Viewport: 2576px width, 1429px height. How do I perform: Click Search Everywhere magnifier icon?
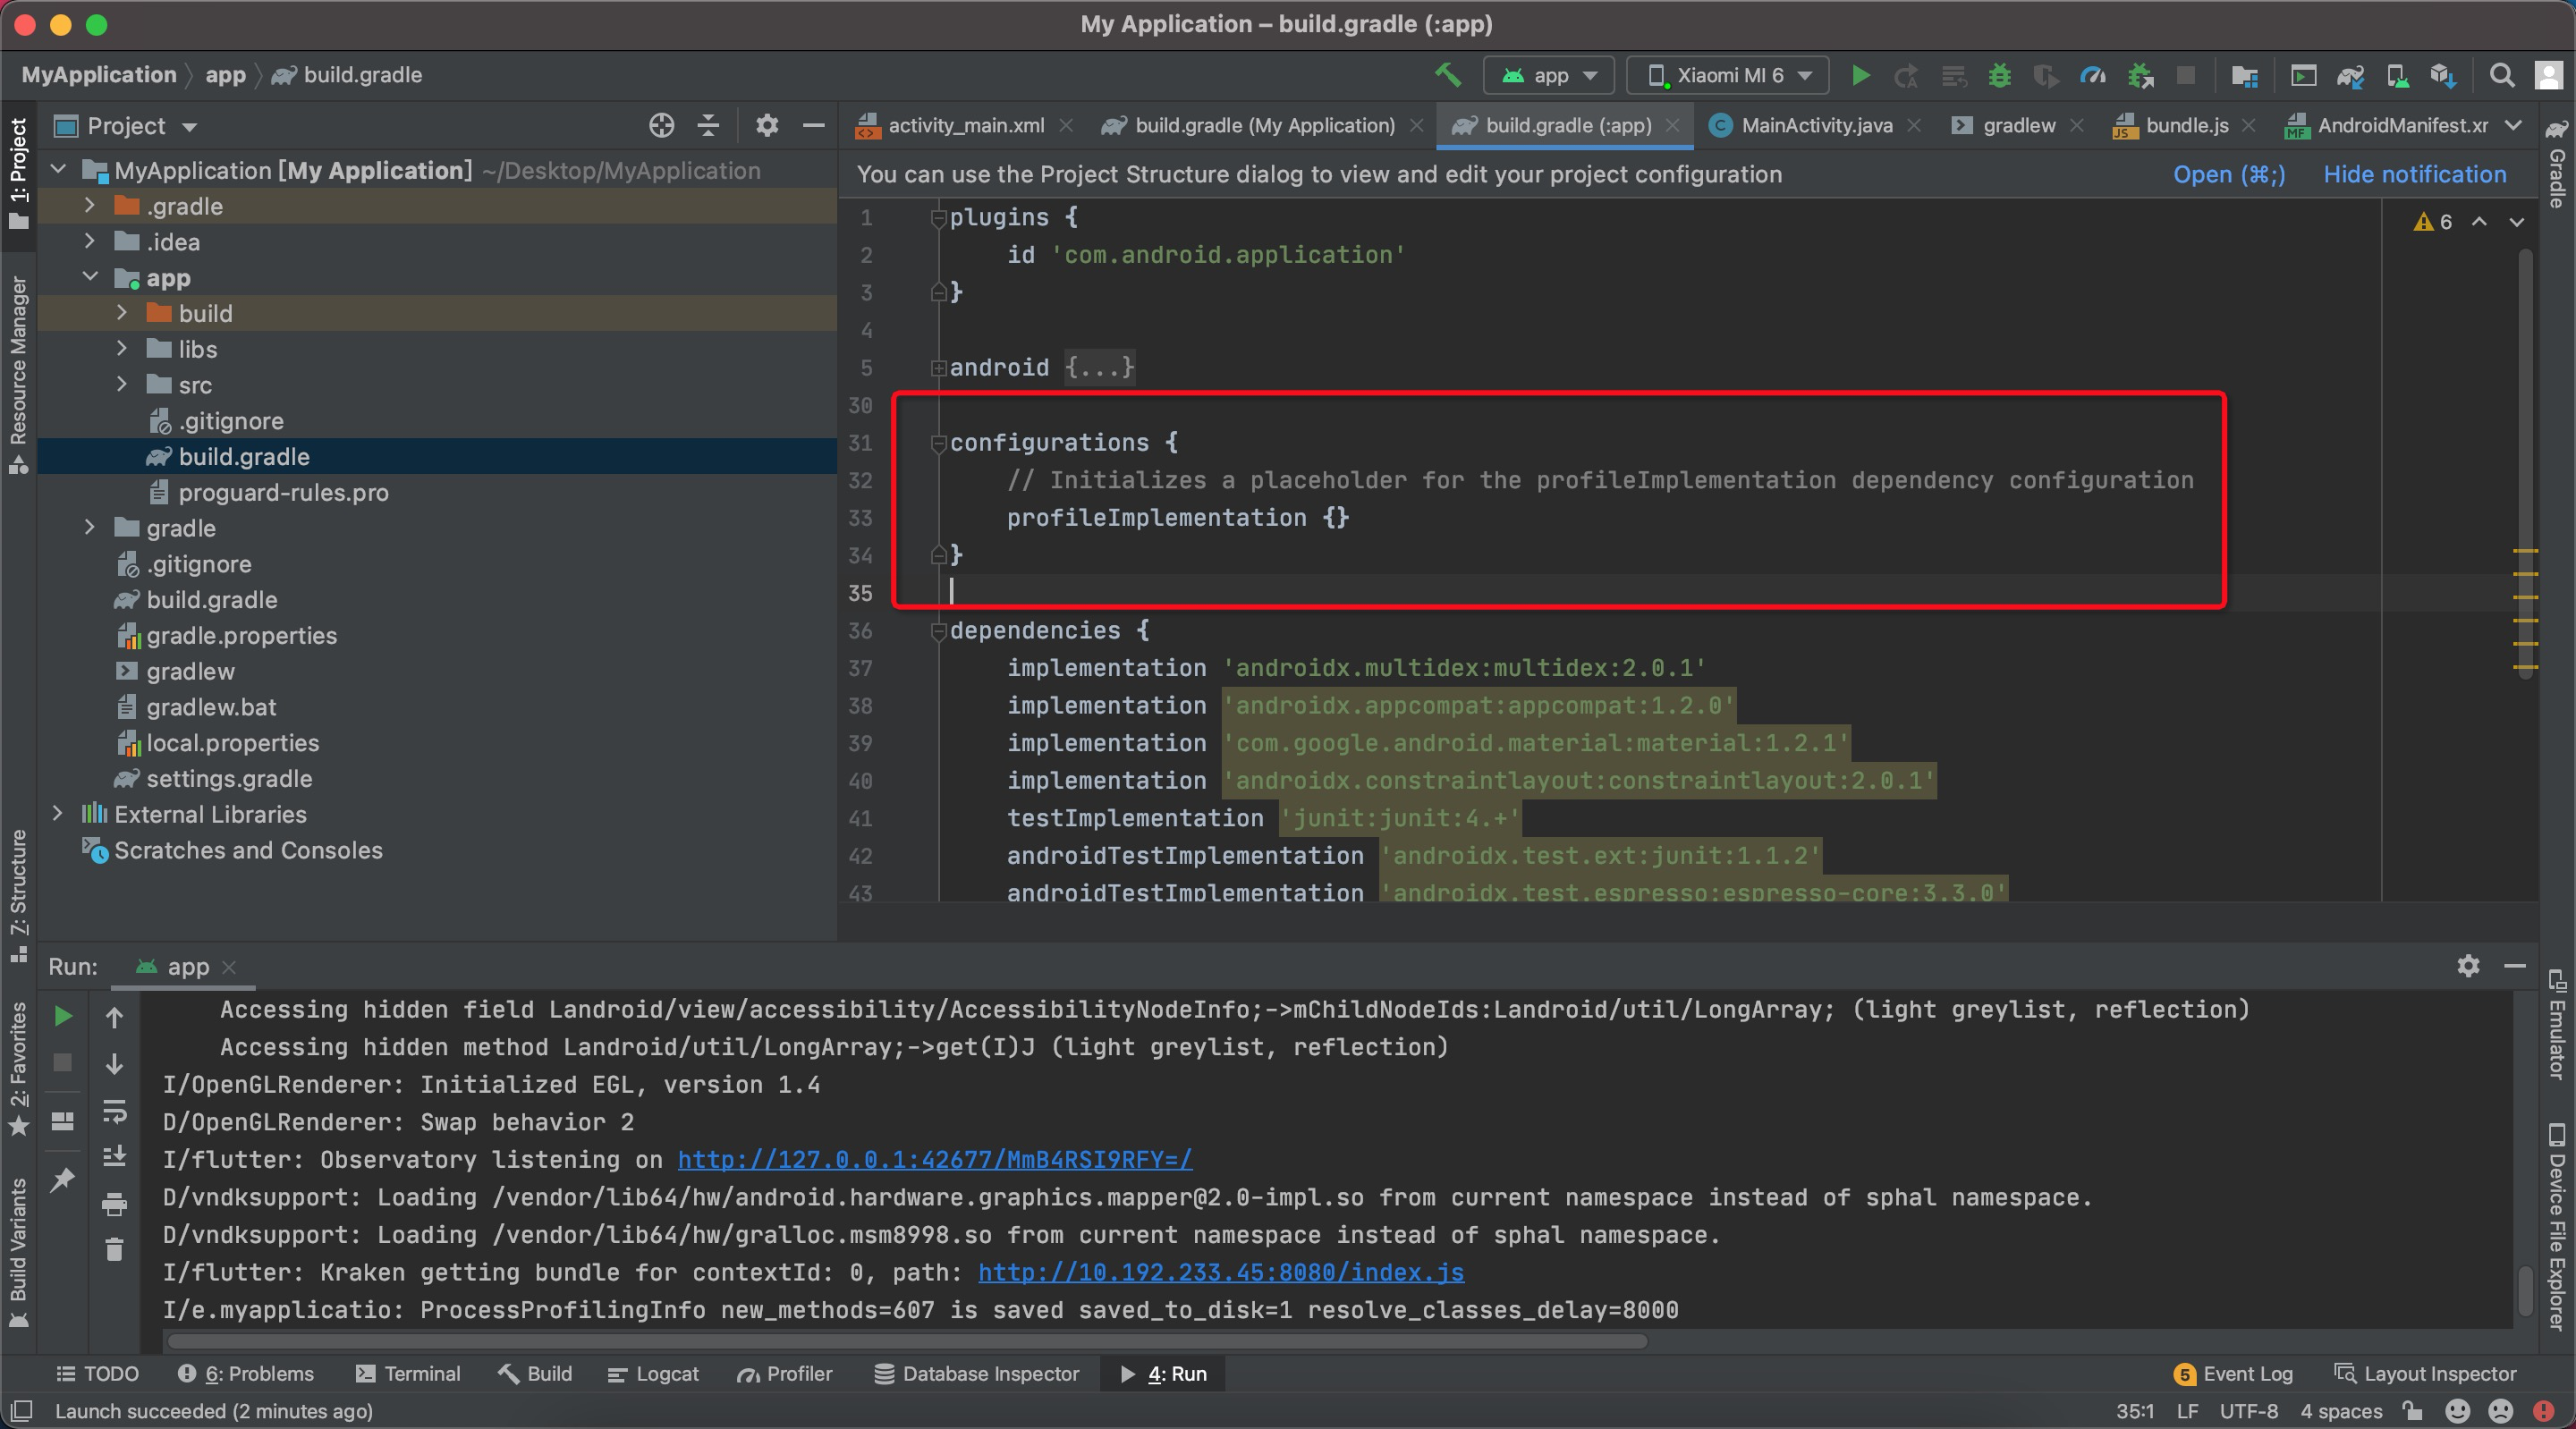click(2501, 75)
